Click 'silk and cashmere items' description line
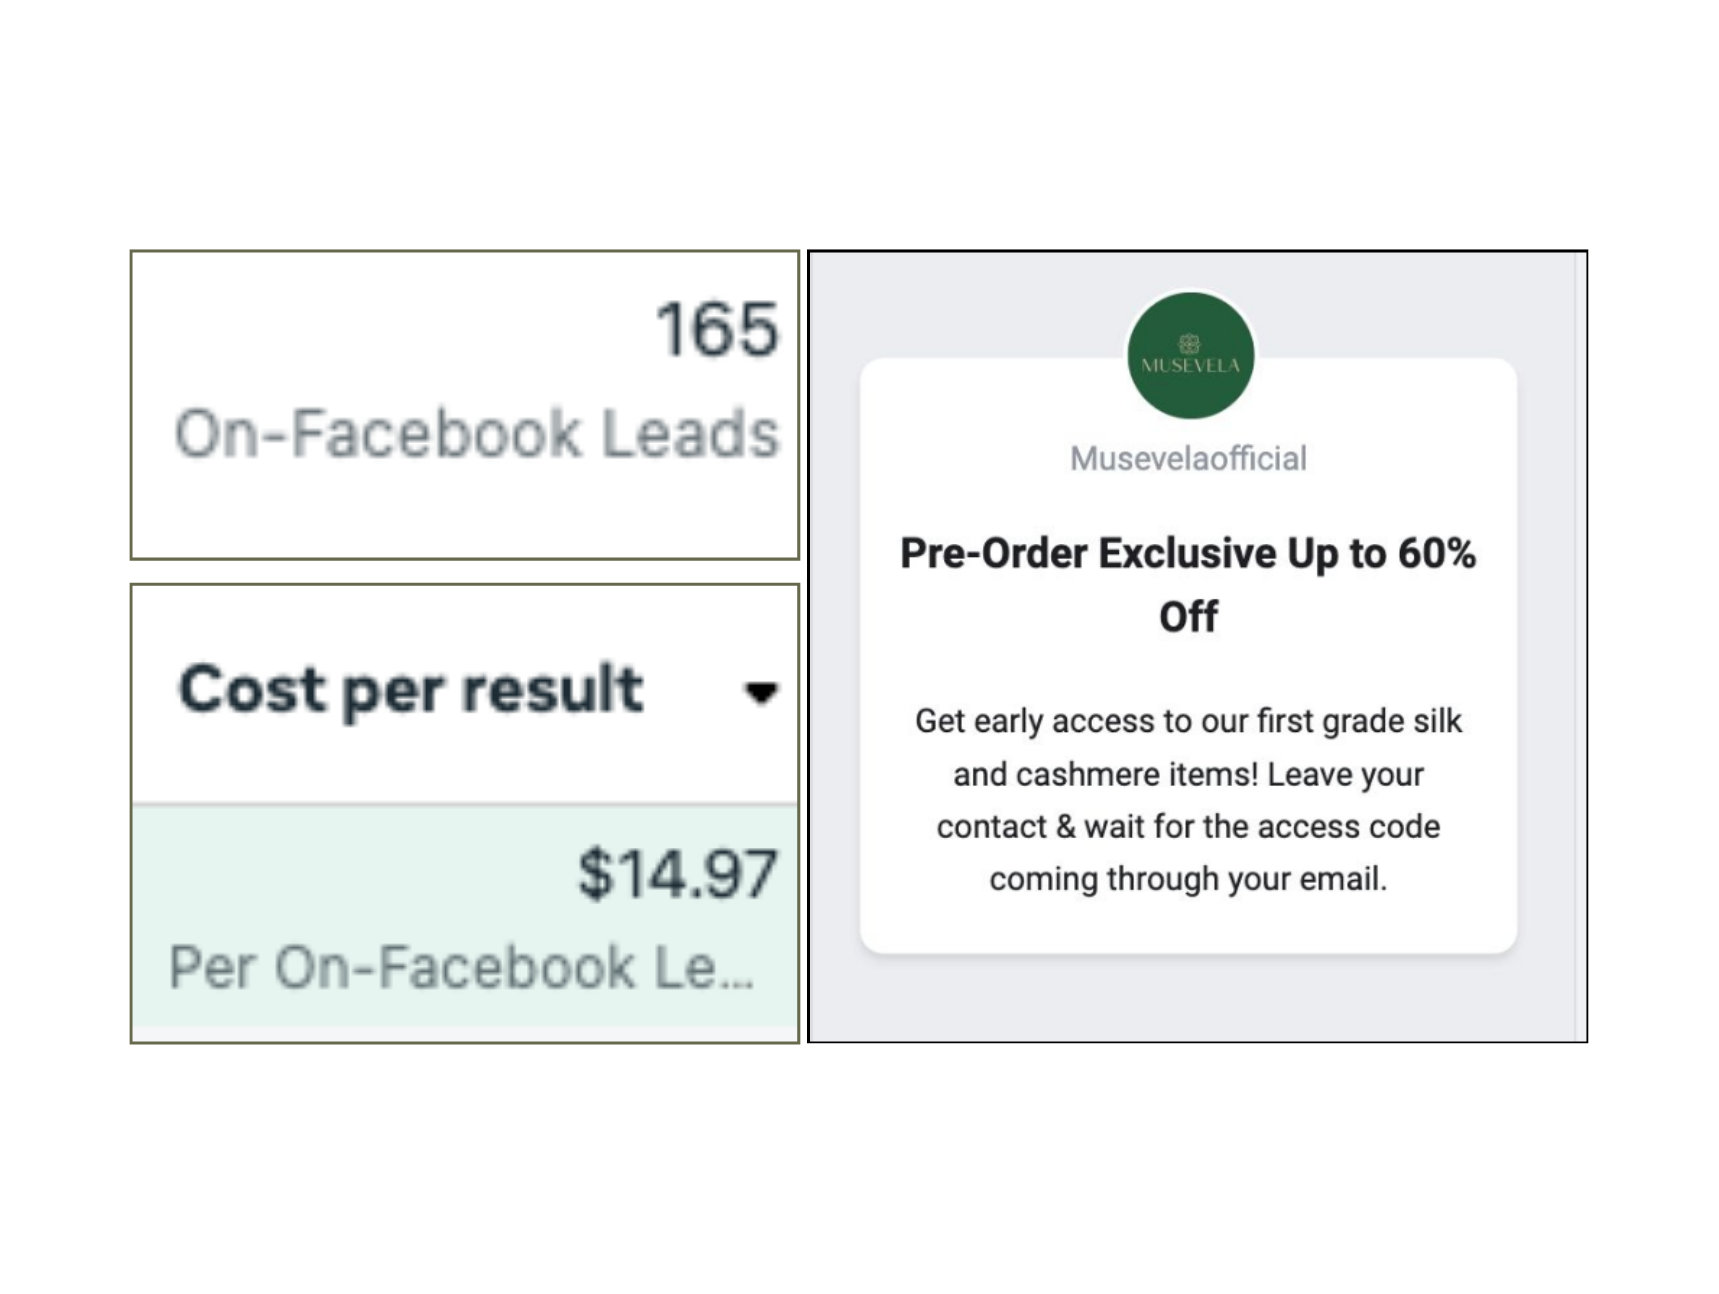Screen dimensions: 1719x1294 1188,774
